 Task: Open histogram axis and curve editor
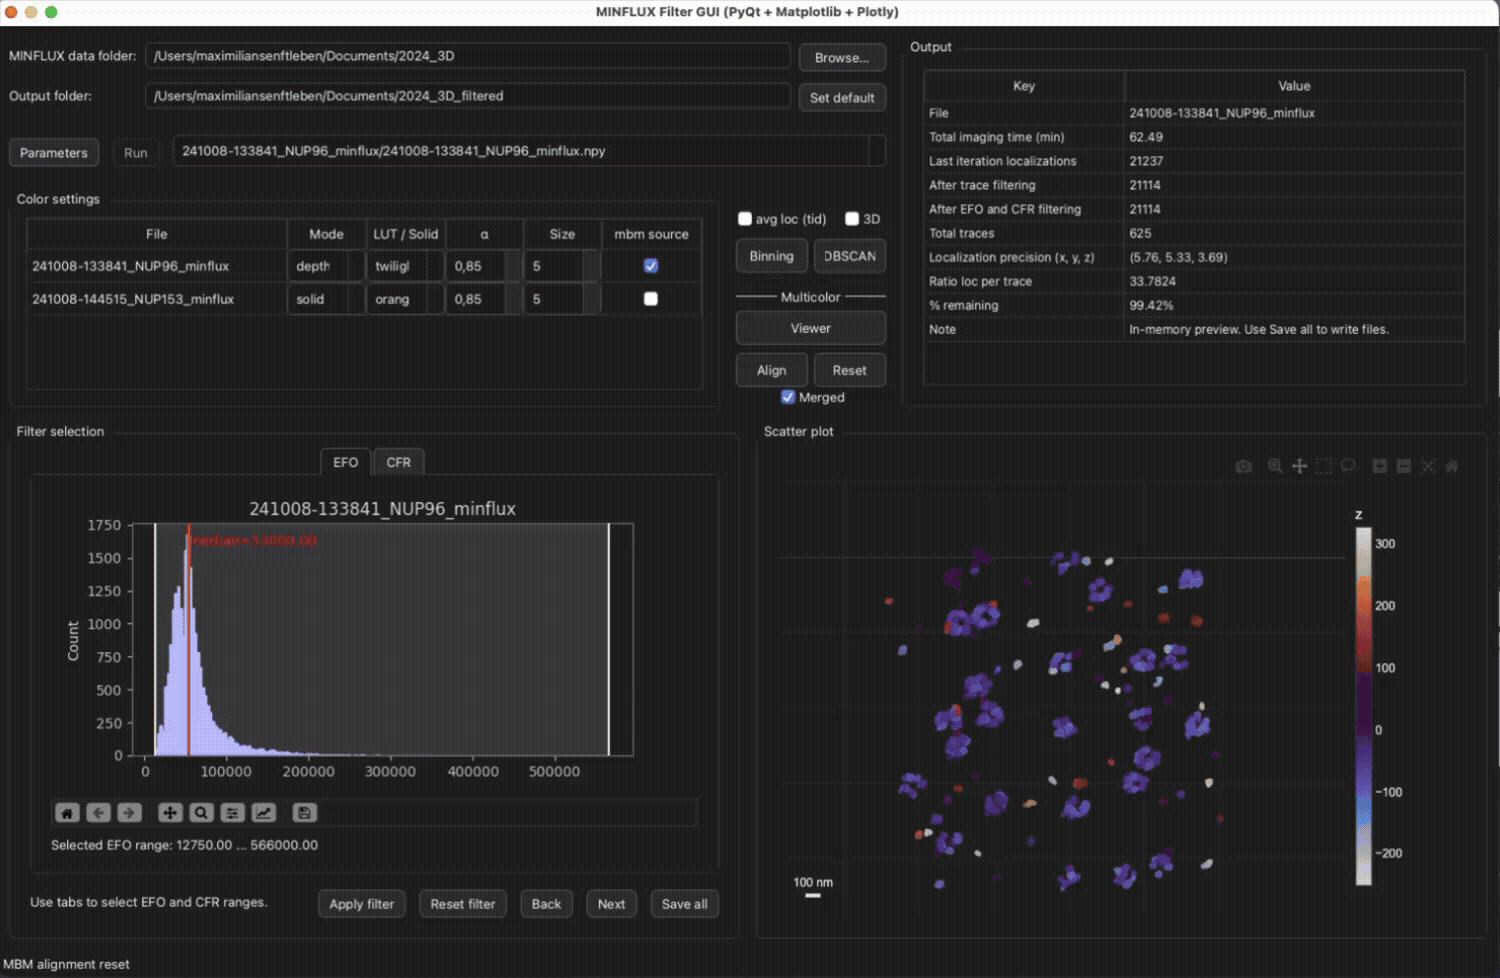click(263, 813)
